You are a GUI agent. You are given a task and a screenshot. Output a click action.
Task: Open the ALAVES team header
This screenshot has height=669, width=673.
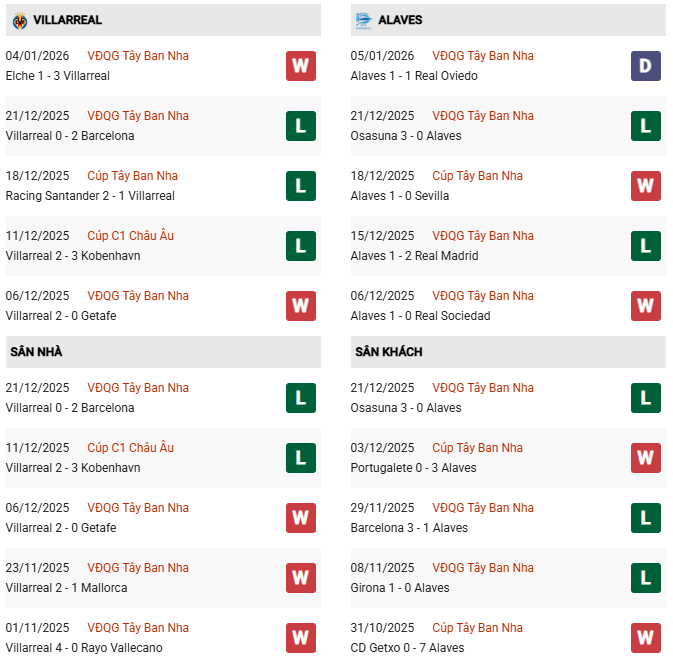(400, 20)
